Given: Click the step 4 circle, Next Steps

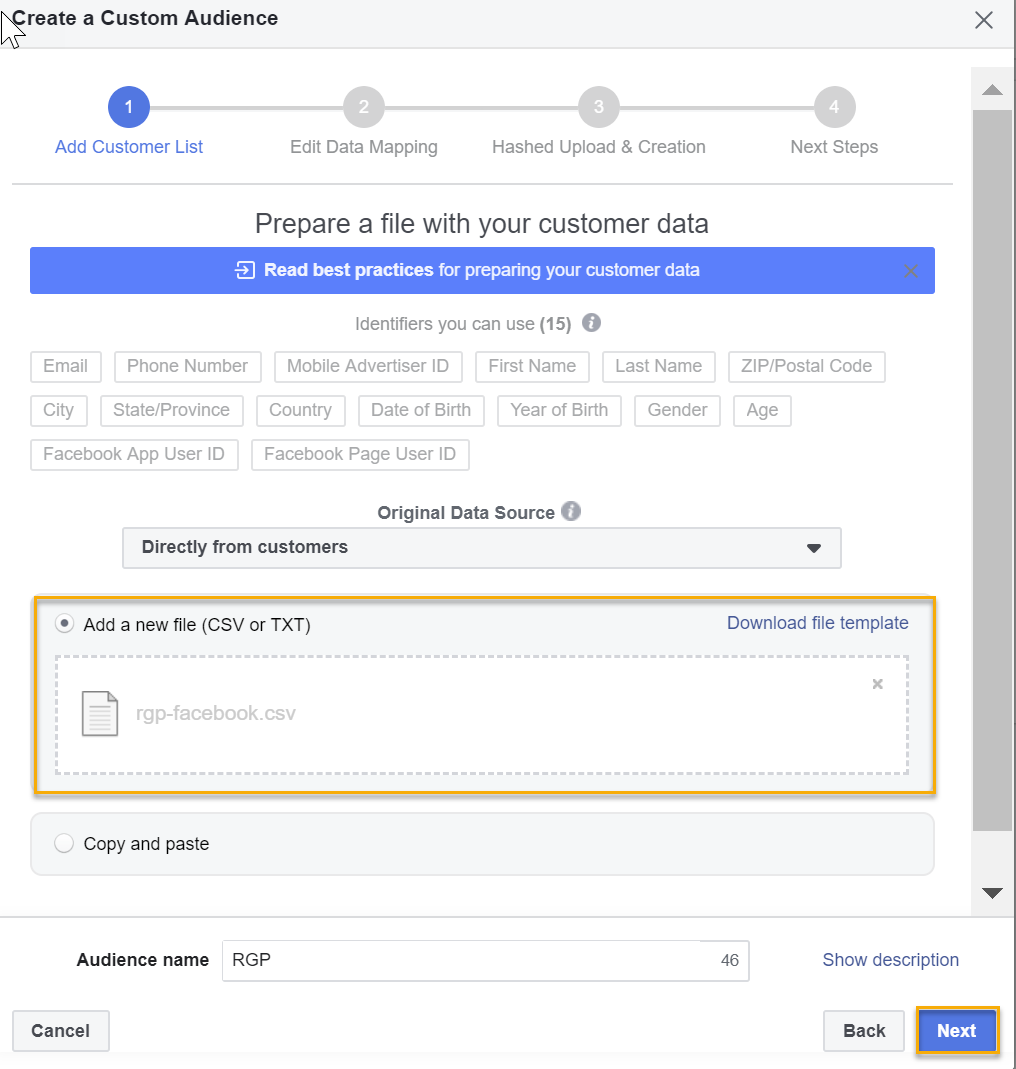Looking at the screenshot, I should [x=835, y=107].
